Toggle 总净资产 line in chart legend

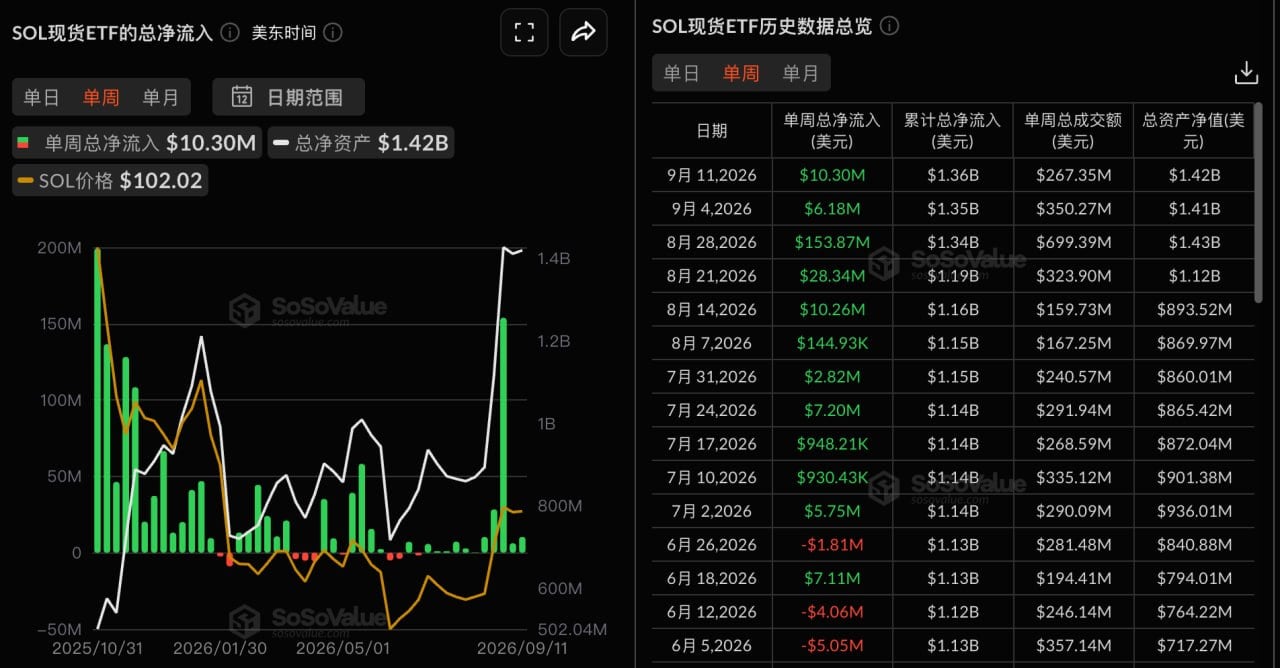point(361,143)
